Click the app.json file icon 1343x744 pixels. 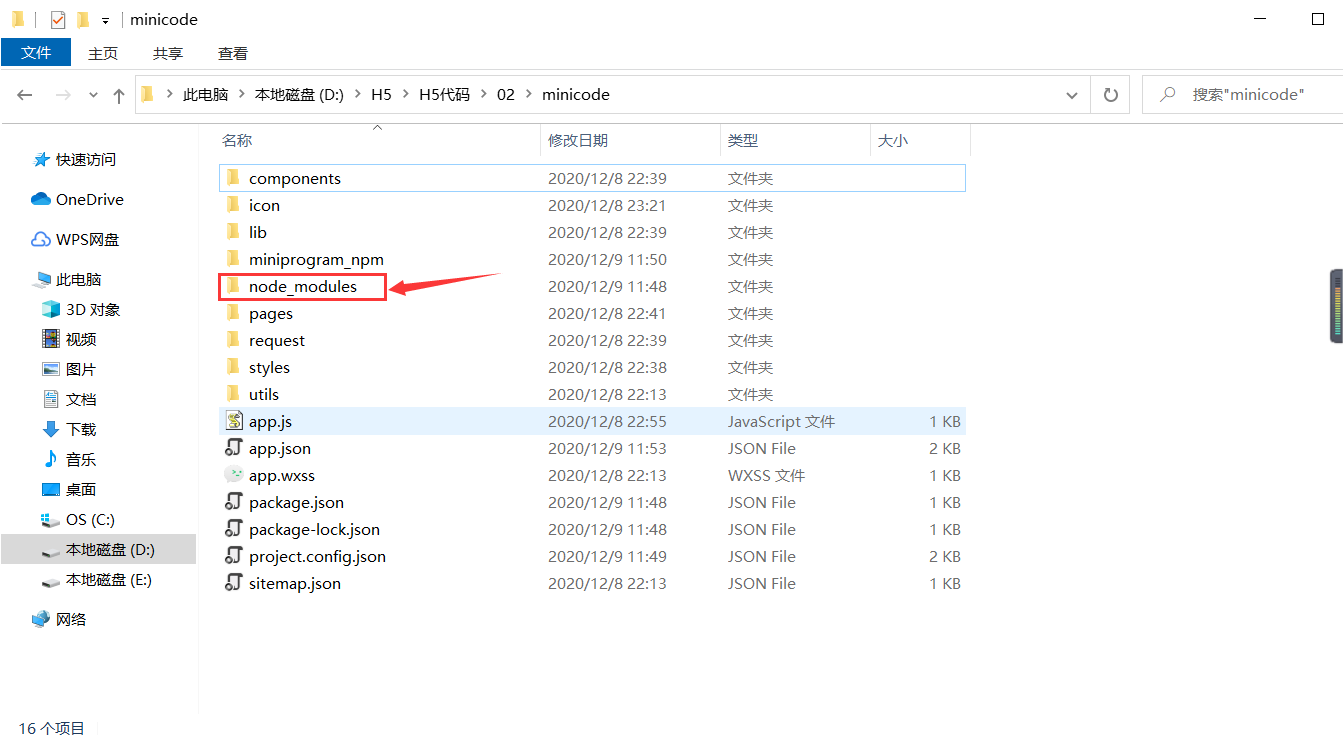click(x=234, y=448)
